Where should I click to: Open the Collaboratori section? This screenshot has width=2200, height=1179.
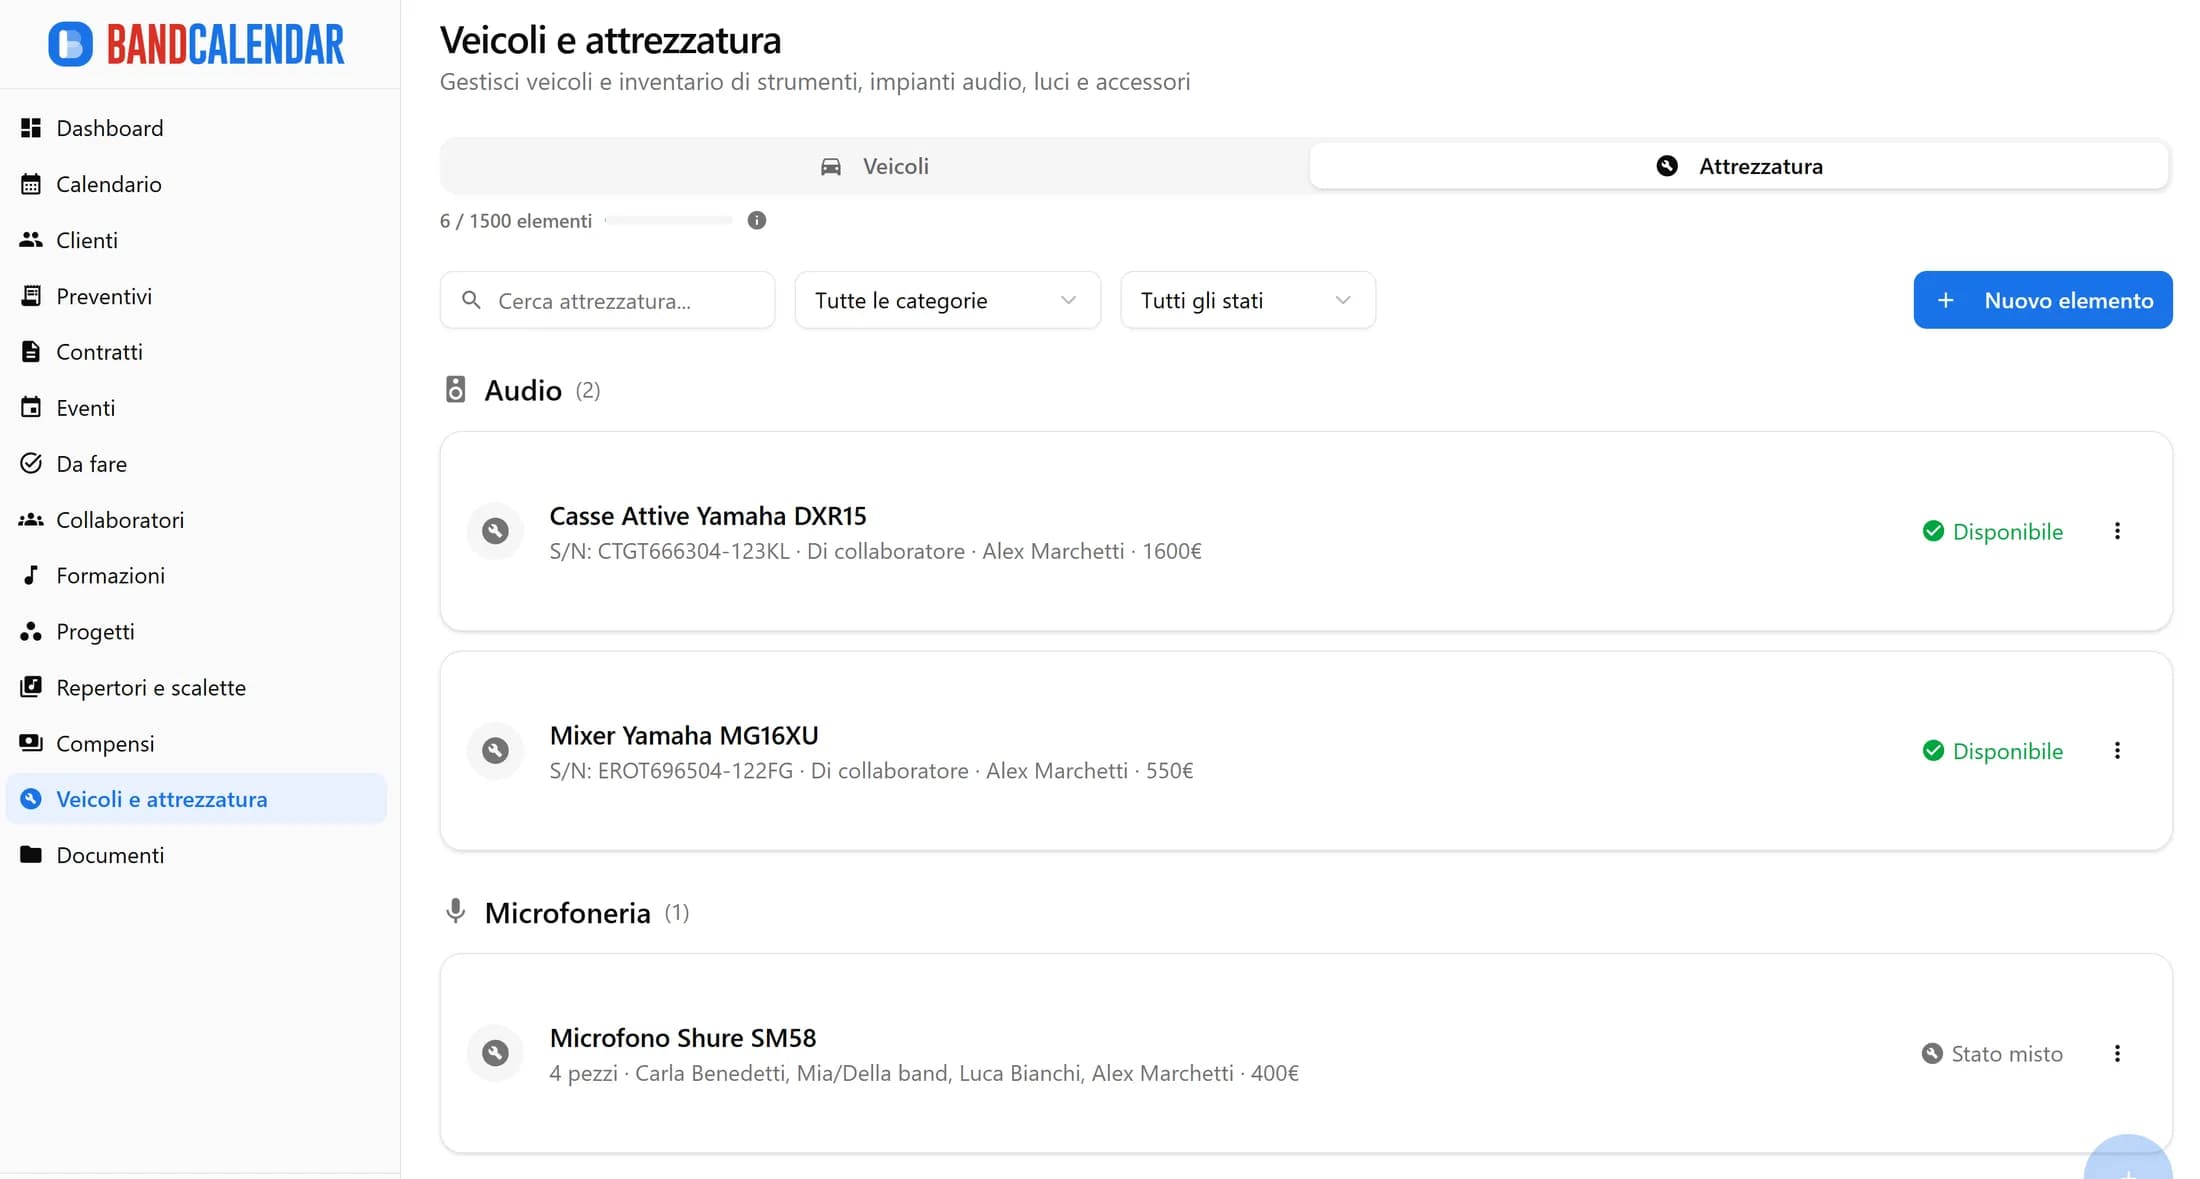tap(120, 519)
